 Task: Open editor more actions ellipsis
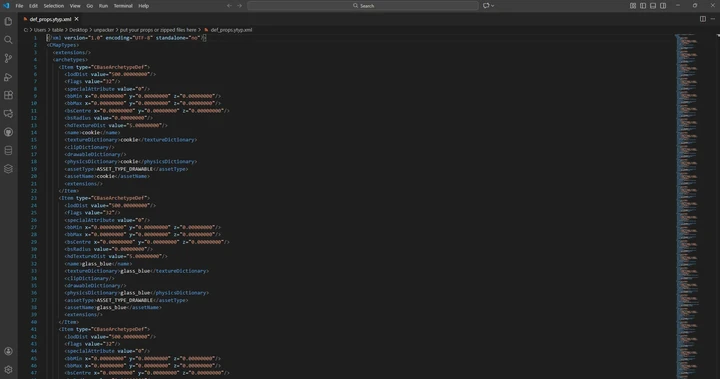pos(713,19)
